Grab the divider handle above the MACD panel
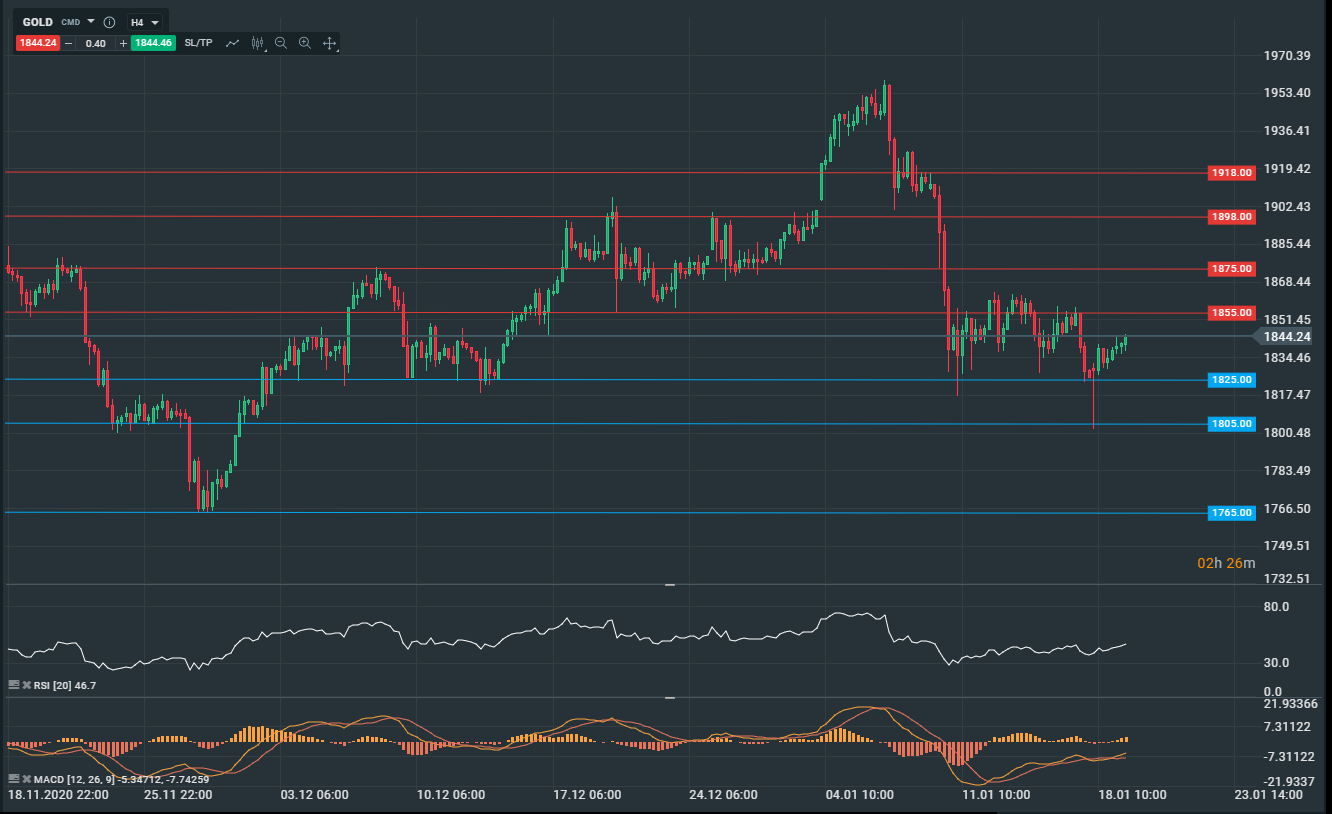1332x814 pixels. point(670,697)
